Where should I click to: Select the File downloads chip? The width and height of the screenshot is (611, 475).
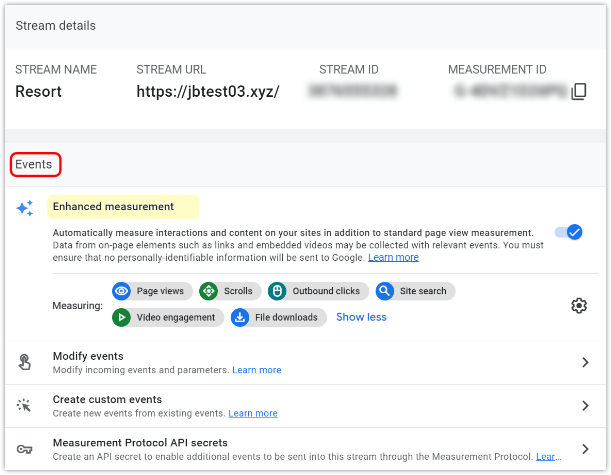[x=277, y=317]
